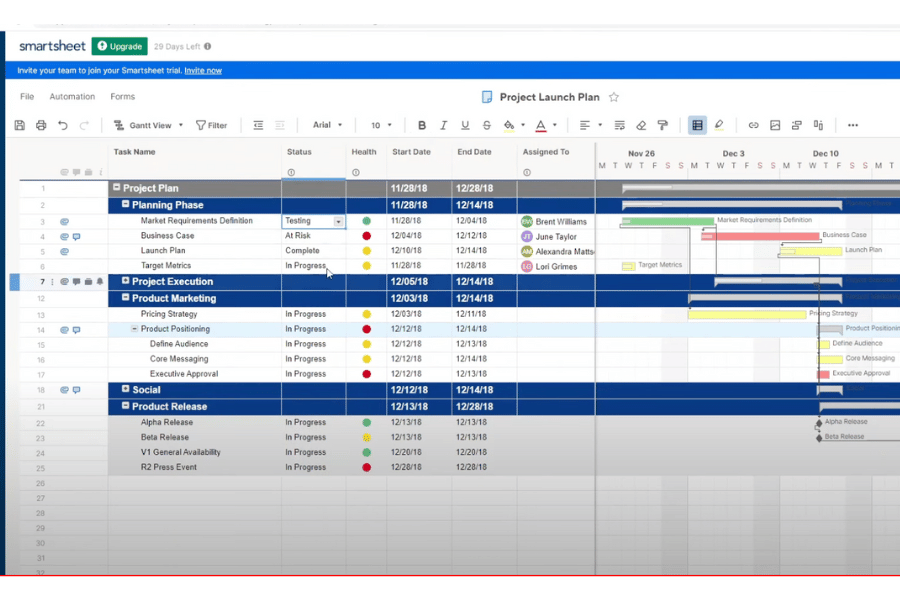Insert a hyperlink with link icon
The image size is (900, 600).
tap(753, 125)
